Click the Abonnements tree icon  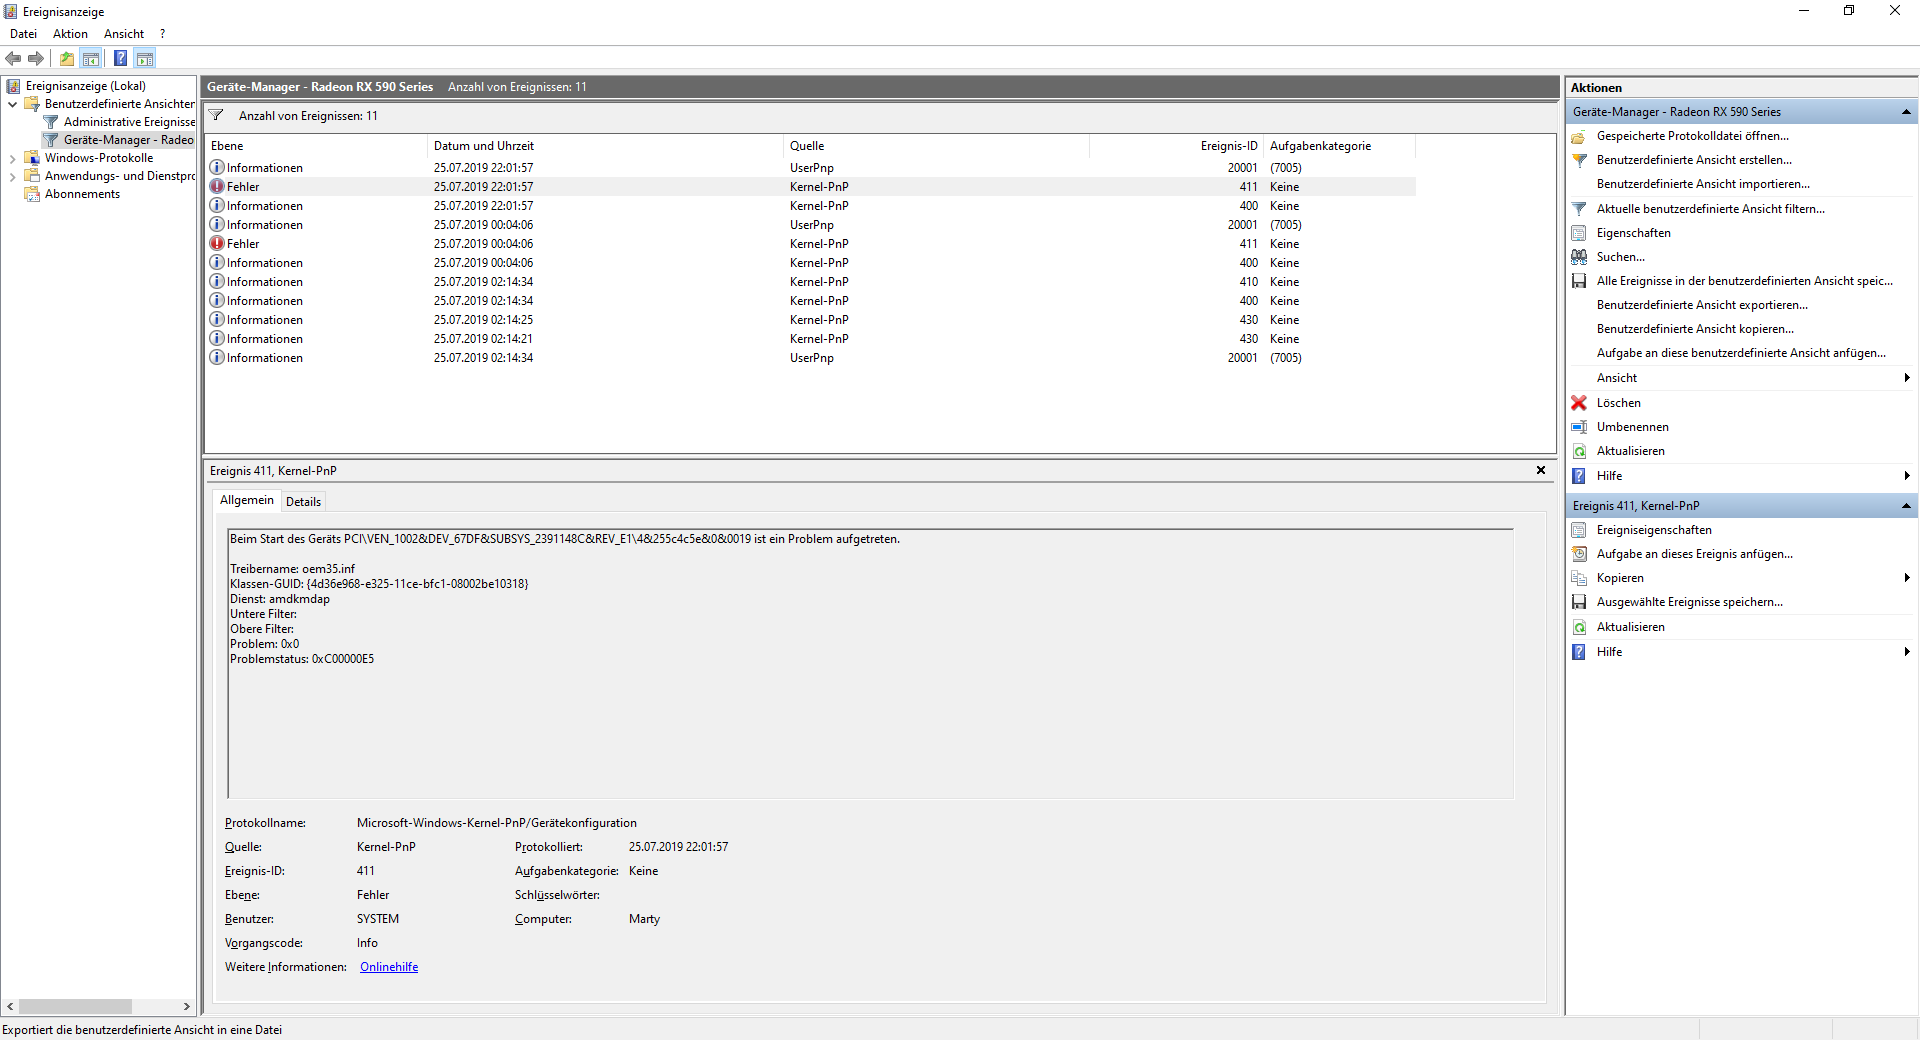[32, 194]
